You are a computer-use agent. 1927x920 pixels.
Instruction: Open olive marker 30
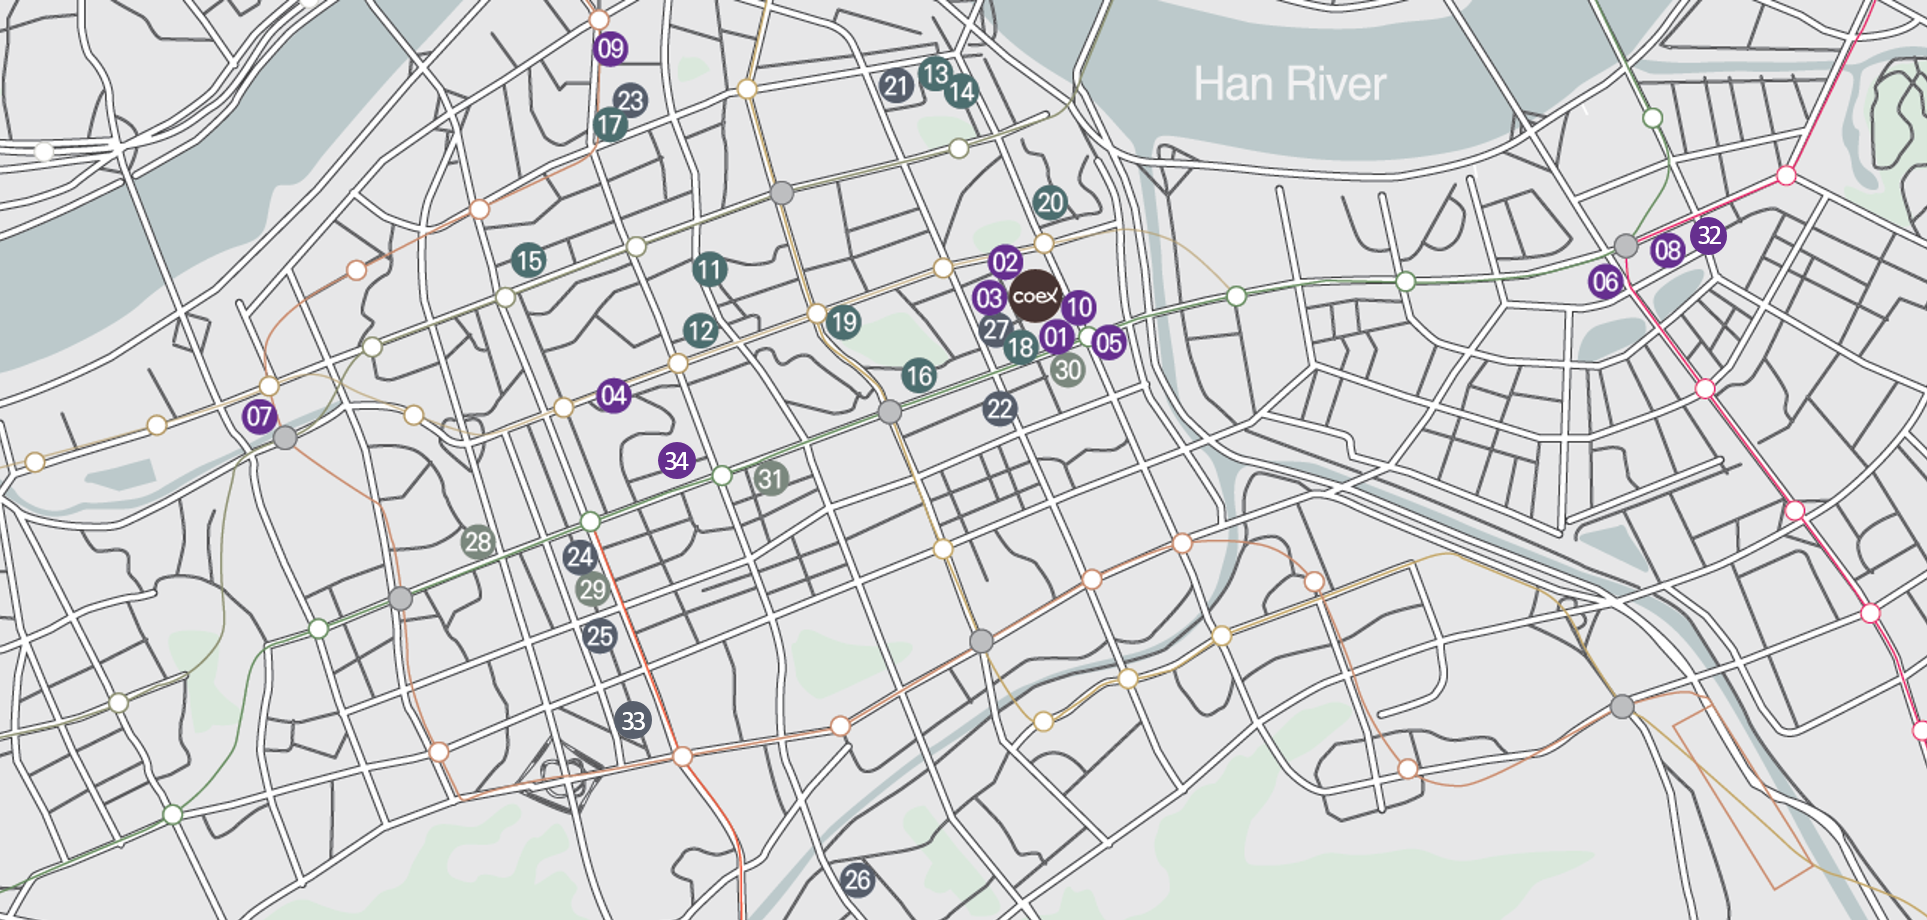click(1068, 370)
